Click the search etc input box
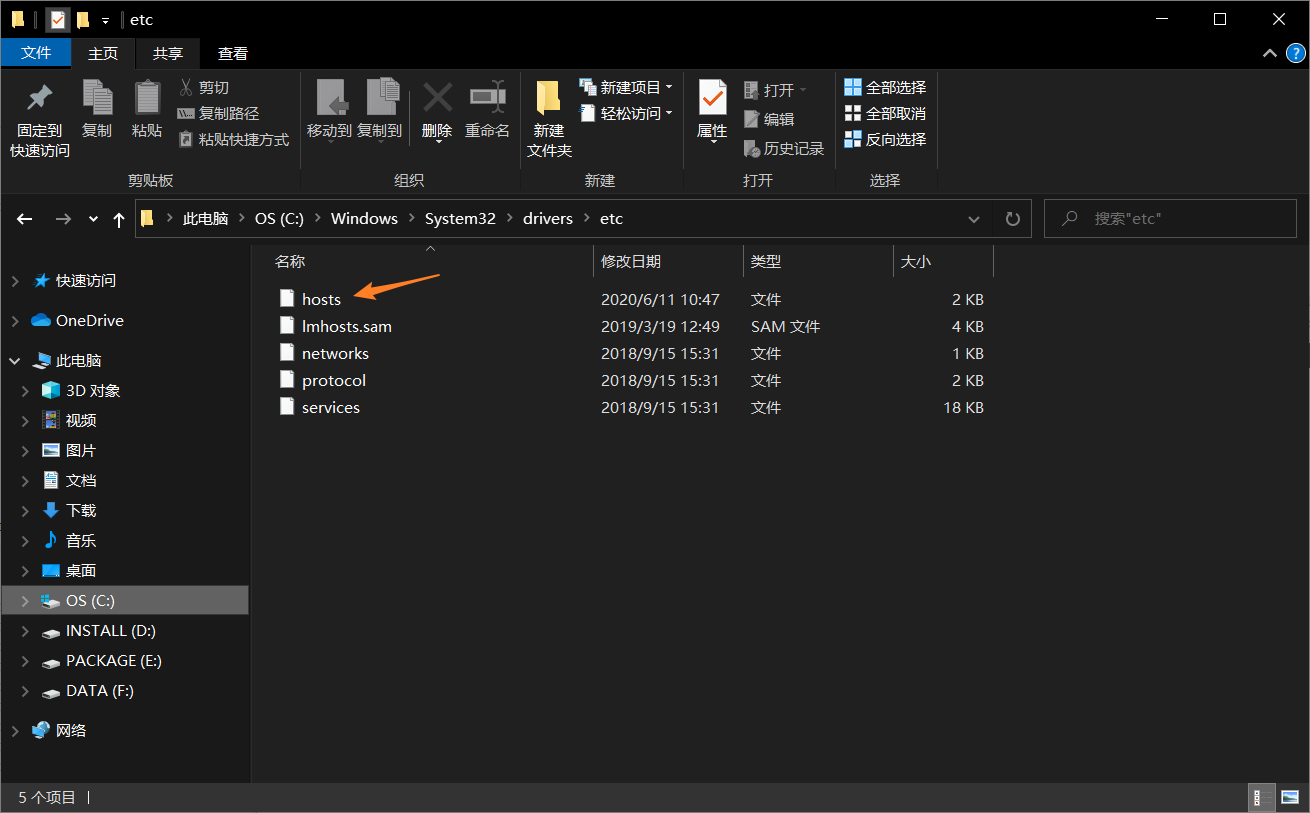The image size is (1310, 813). coord(1170,219)
